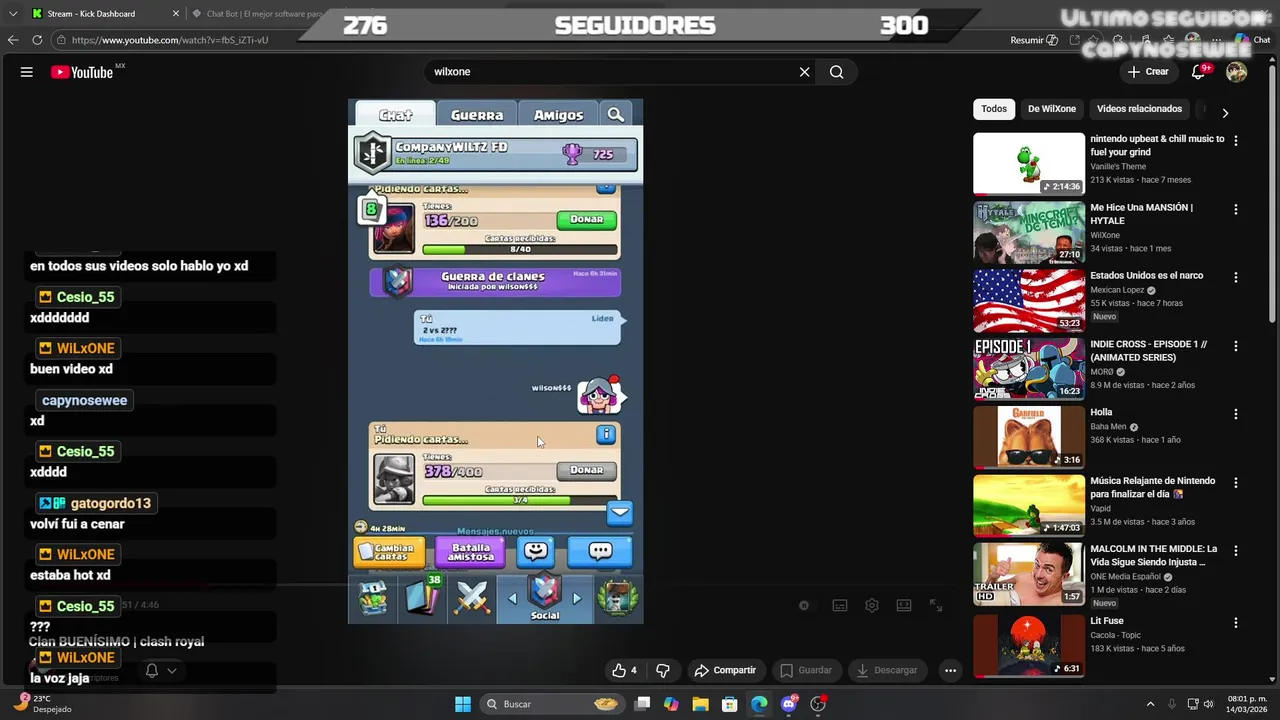The height and width of the screenshot is (720, 1280).
Task: Open the player settings gear
Action: click(872, 605)
